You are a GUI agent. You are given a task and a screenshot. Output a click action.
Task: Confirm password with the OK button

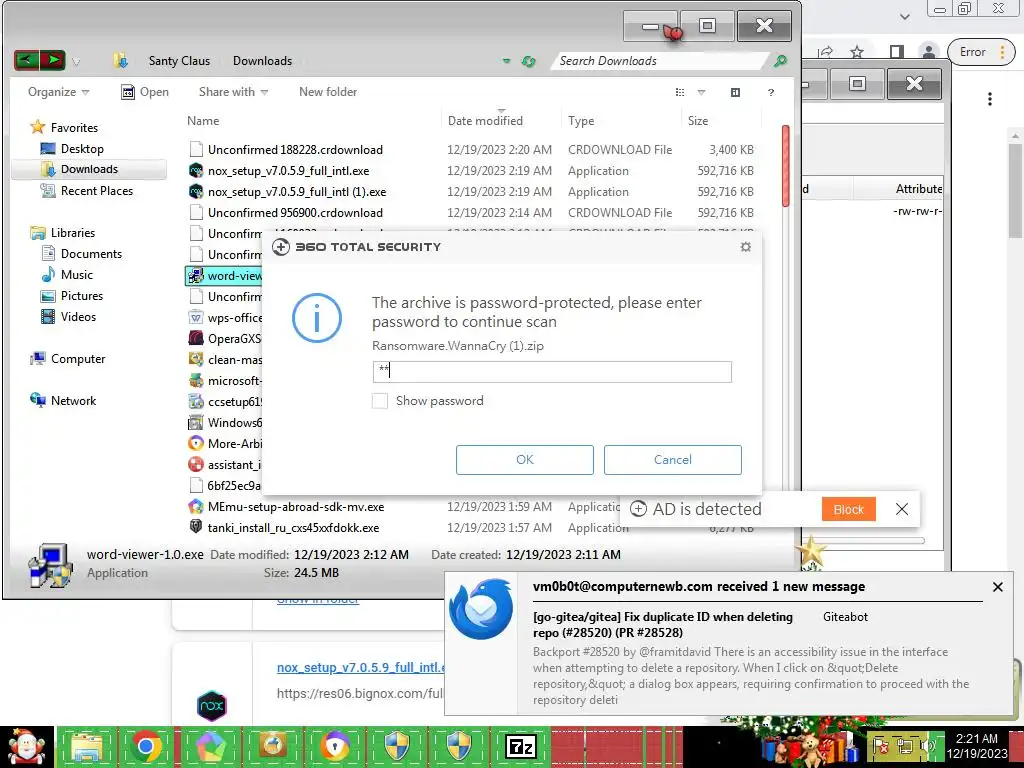pos(524,460)
